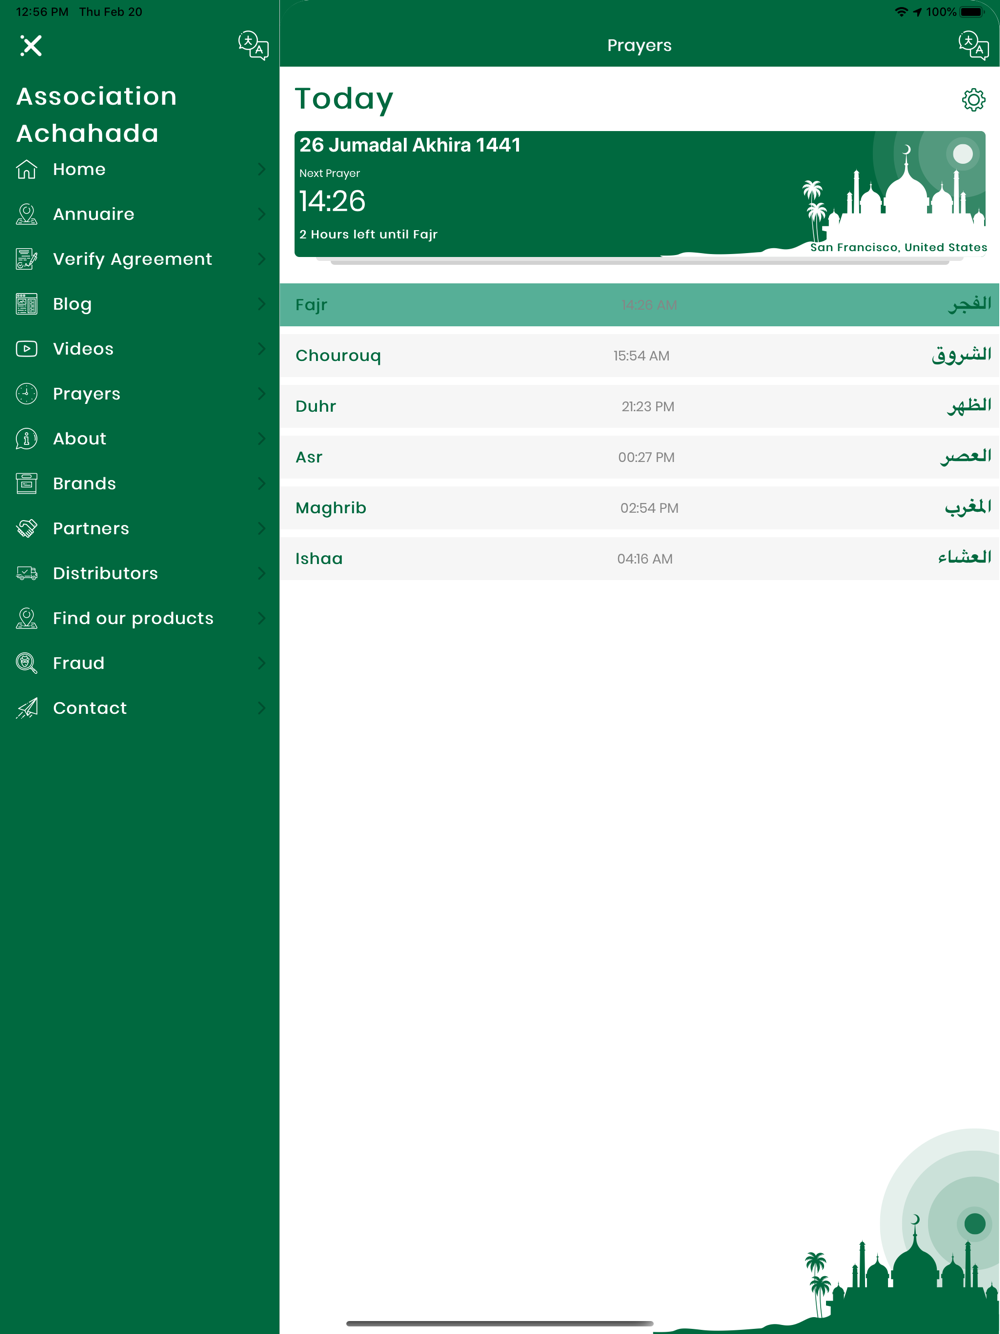
Task: Select Duhr 21:23 PM time
Action: (x=648, y=407)
